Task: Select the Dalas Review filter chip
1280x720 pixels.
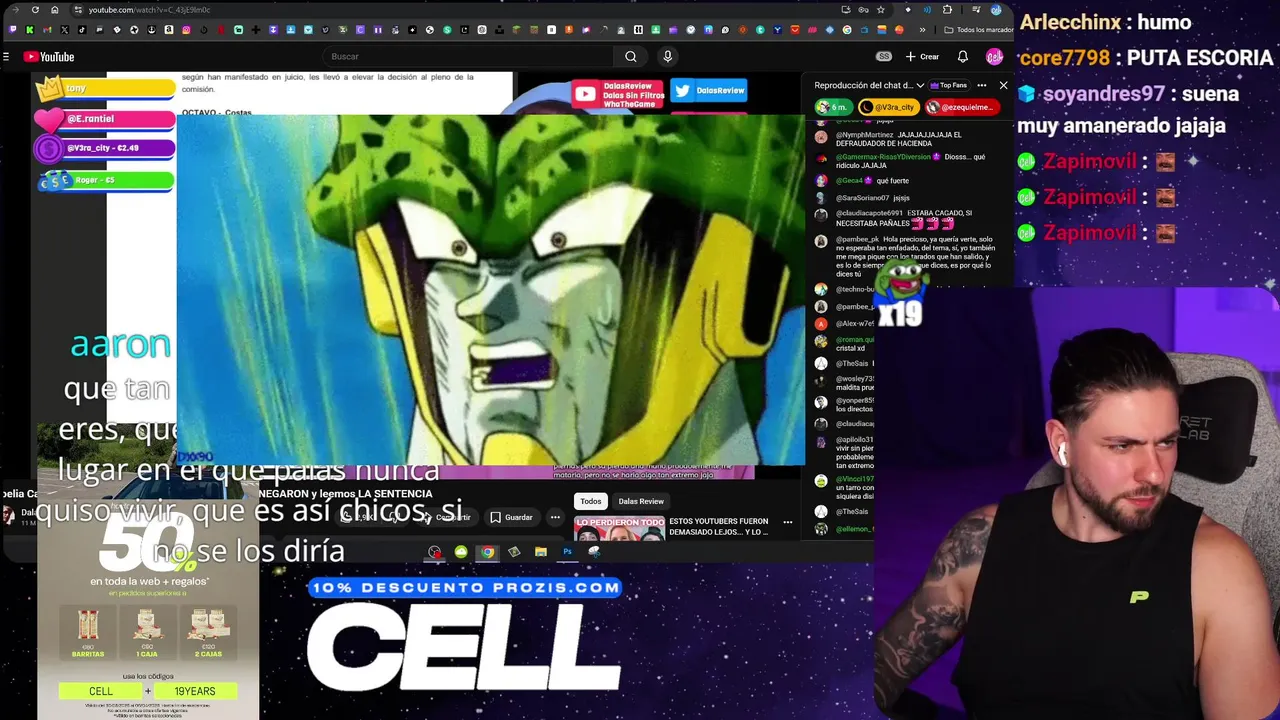Action: pos(641,501)
